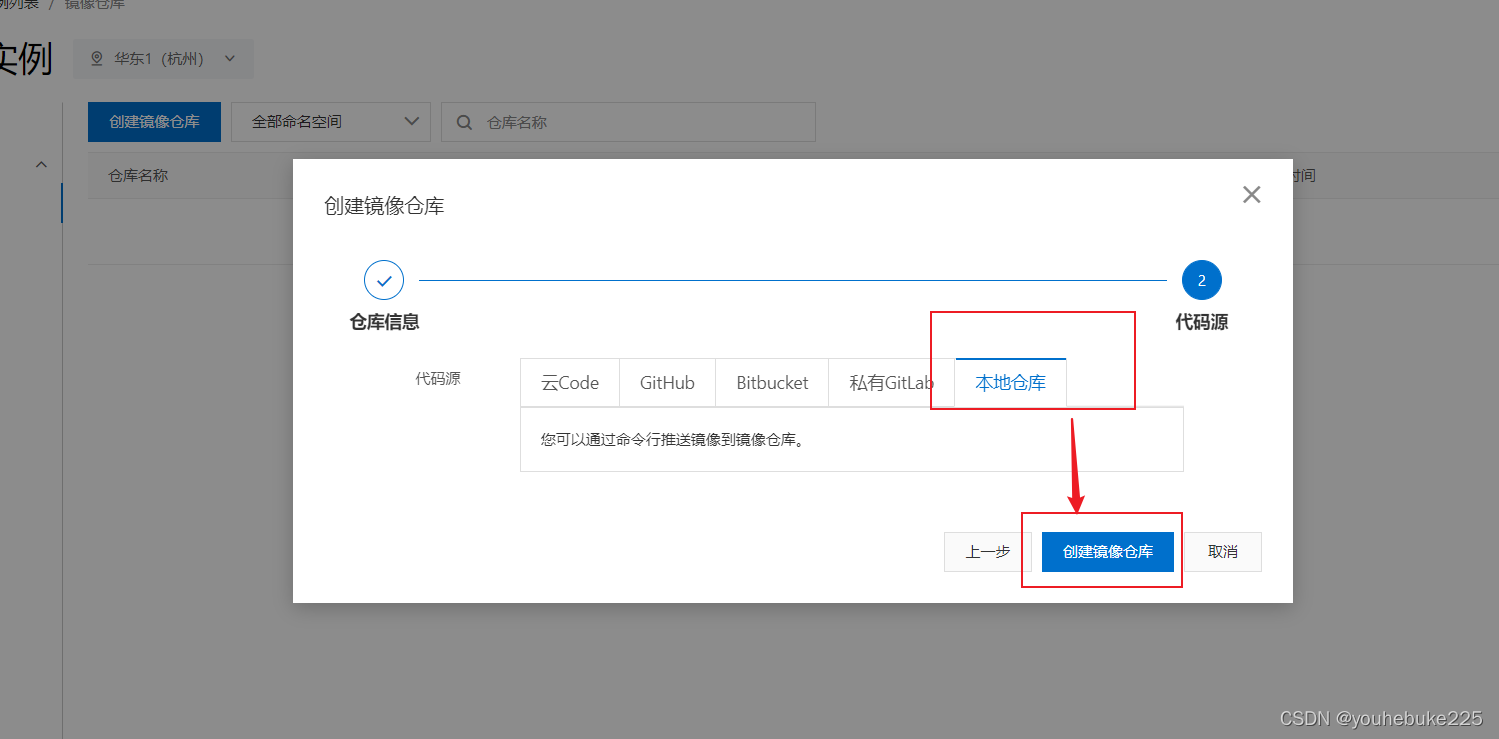Select the 本地仓库 tab
The image size is (1499, 739).
tap(1010, 383)
